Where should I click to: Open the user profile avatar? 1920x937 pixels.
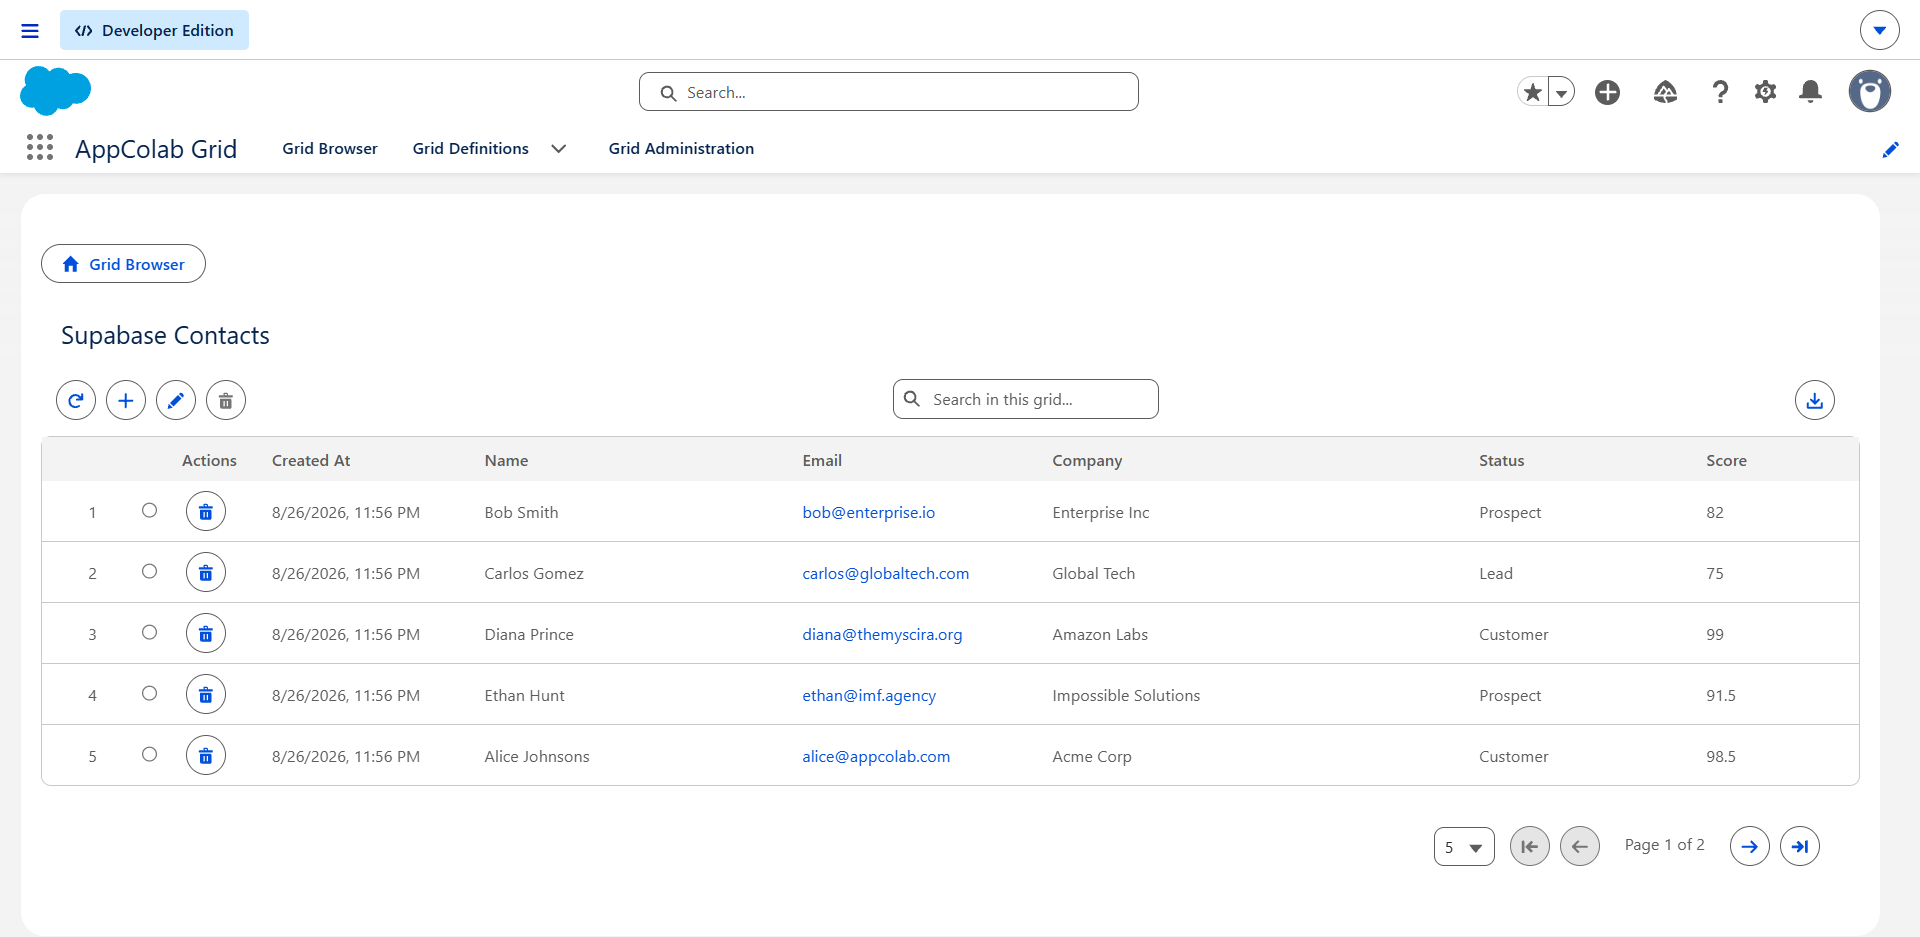pyautogui.click(x=1869, y=91)
